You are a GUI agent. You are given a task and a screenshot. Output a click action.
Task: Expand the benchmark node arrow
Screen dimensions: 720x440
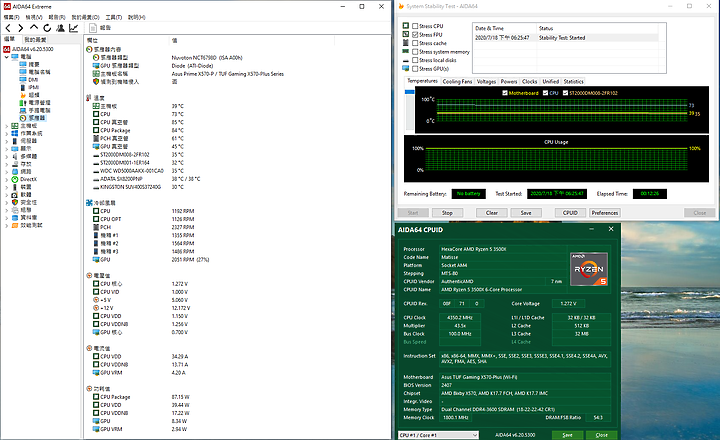pos(6,226)
